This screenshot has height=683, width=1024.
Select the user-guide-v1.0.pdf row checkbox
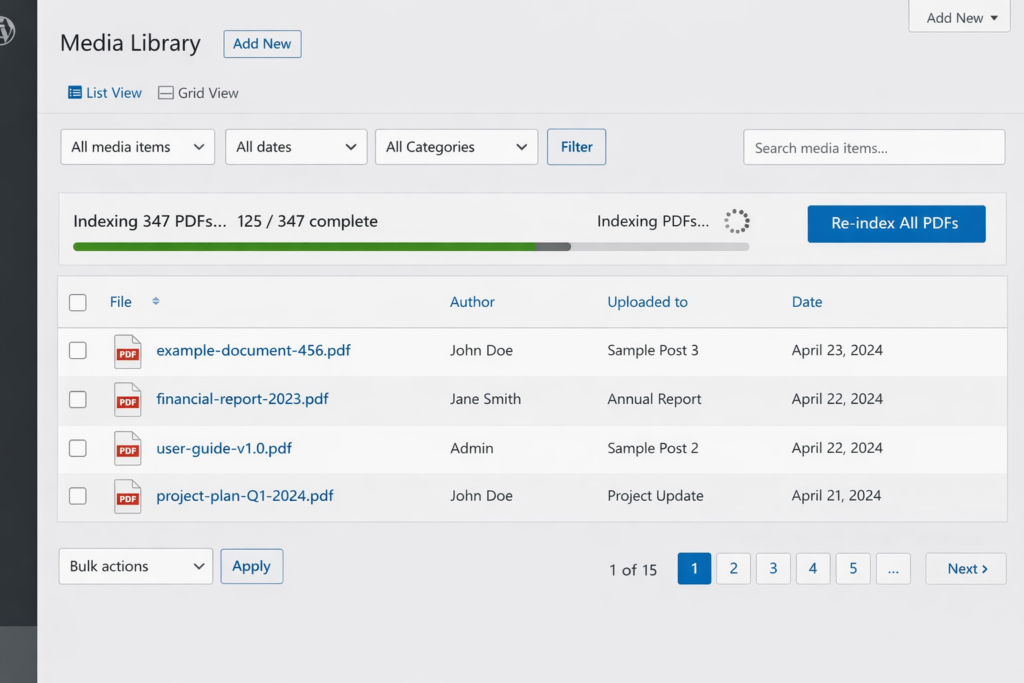tap(78, 448)
